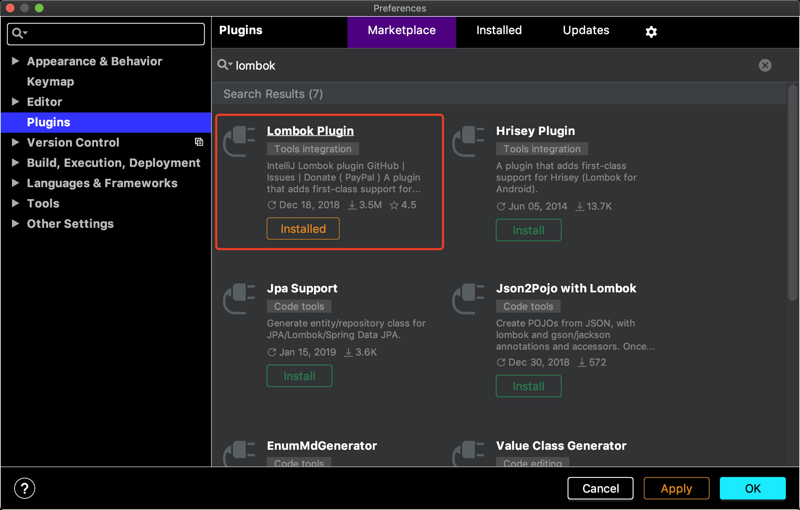
Task: Focus the preferences search box in sidebar
Action: point(110,33)
